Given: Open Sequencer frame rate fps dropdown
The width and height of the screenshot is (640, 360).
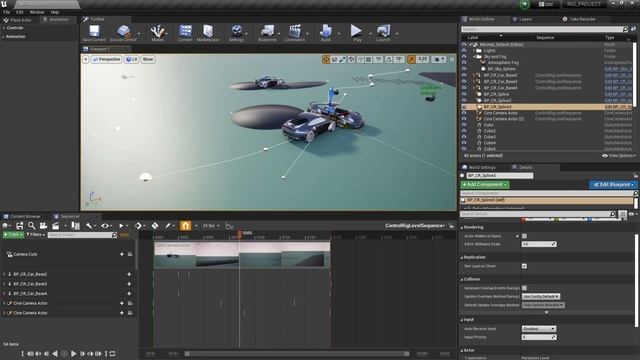Looking at the screenshot, I should tap(210, 226).
